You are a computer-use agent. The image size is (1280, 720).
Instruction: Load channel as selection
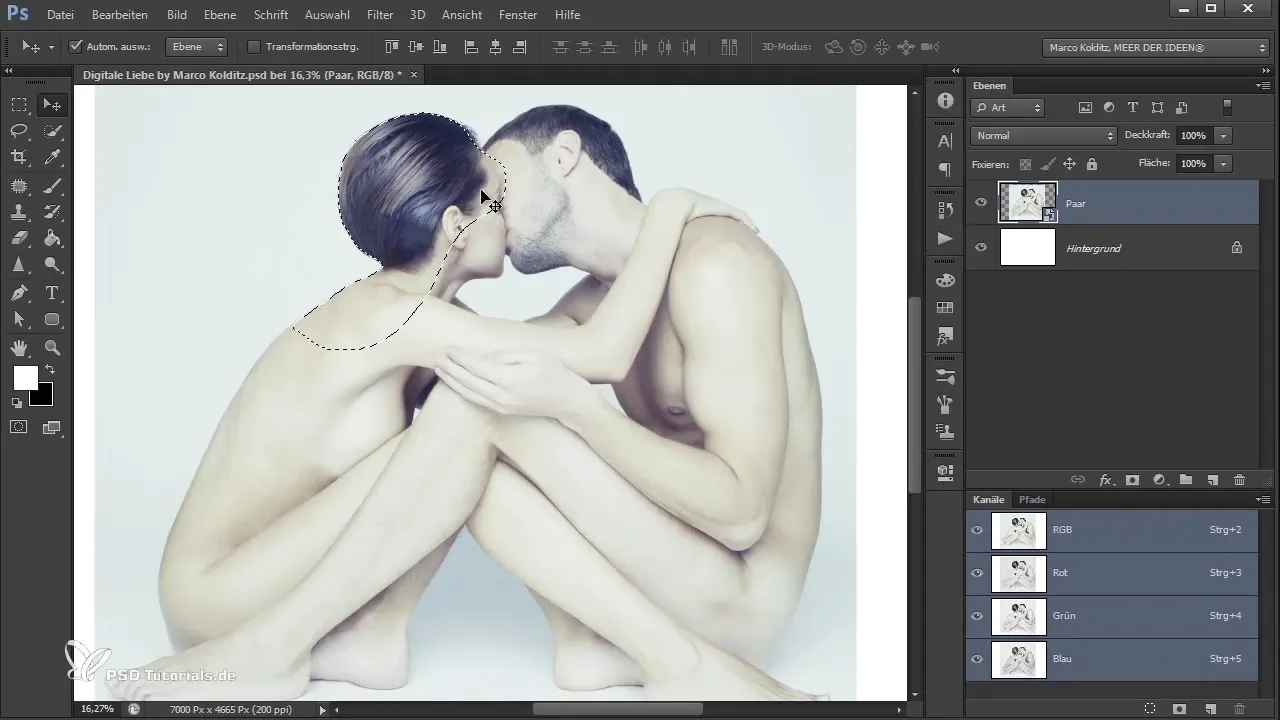click(1150, 708)
